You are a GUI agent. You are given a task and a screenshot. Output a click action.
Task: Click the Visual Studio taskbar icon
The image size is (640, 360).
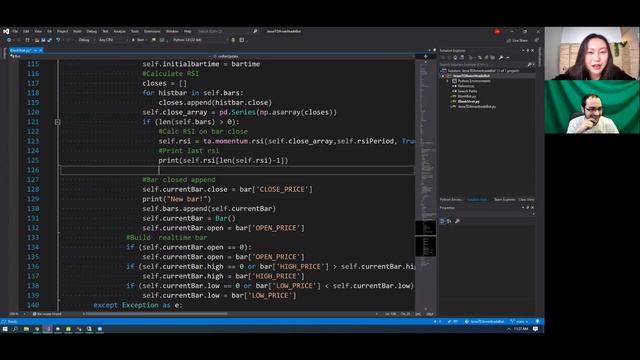tap(47, 329)
